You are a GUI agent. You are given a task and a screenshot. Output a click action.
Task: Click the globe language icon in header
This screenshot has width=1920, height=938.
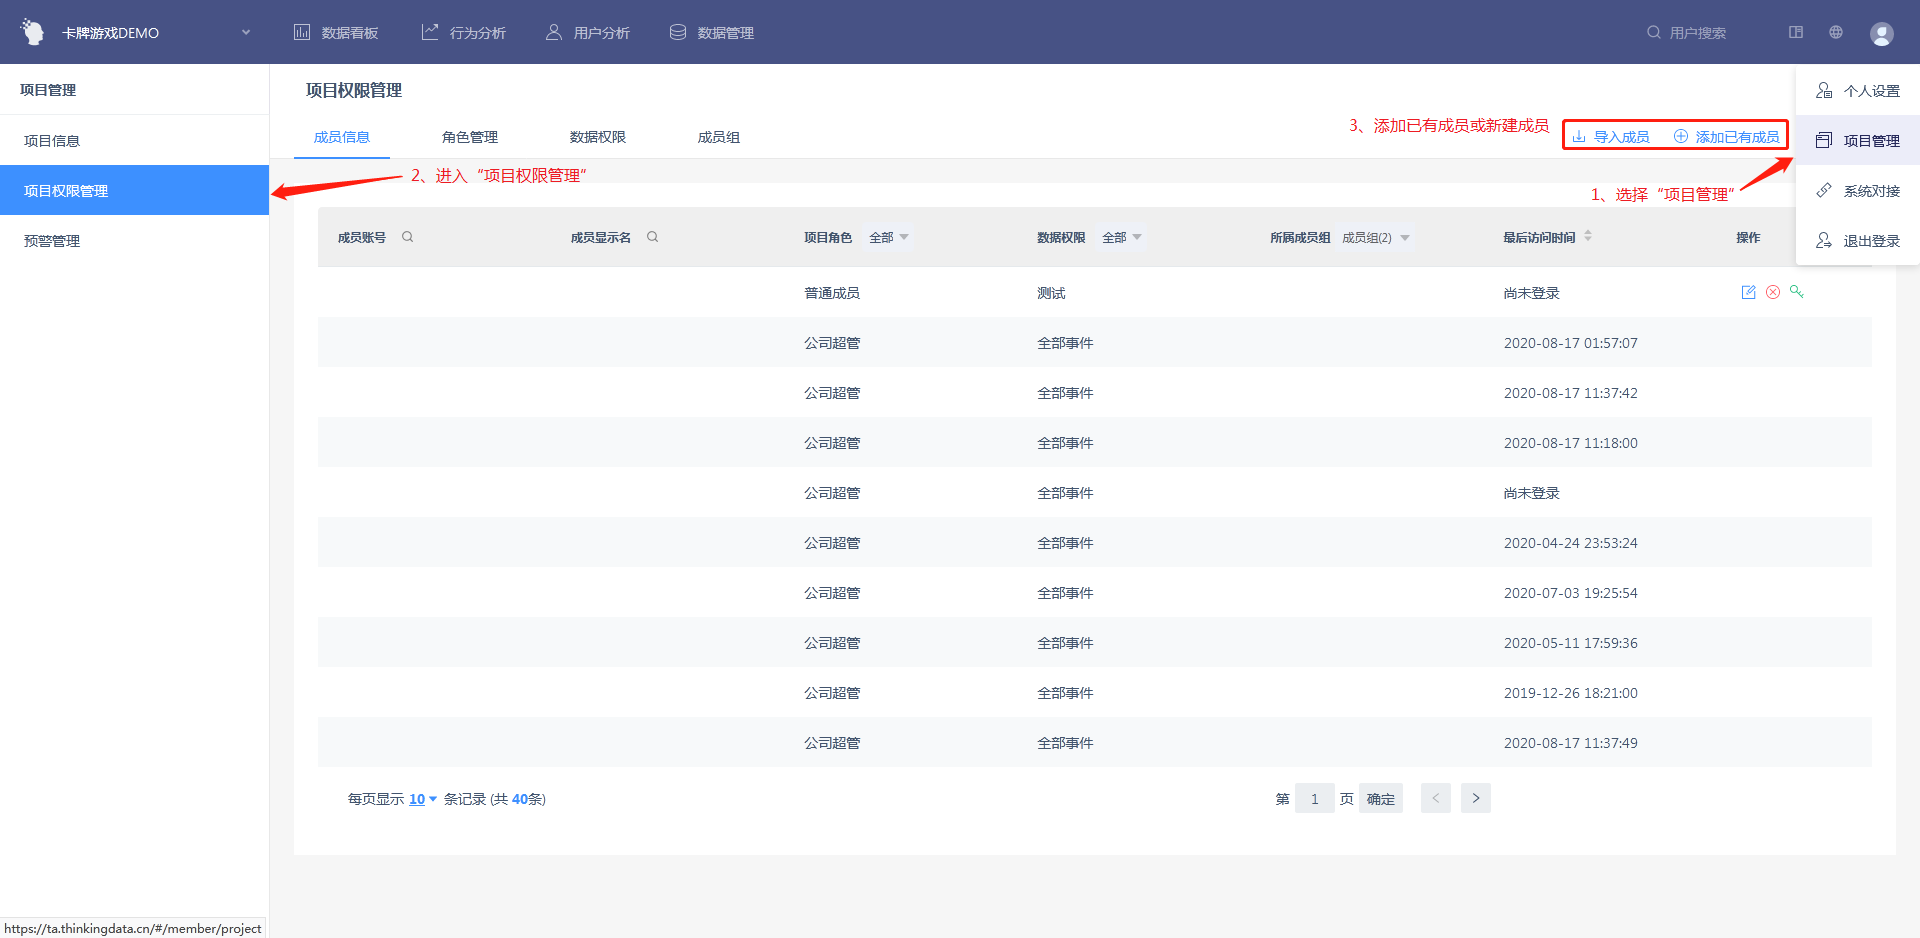[x=1836, y=32]
